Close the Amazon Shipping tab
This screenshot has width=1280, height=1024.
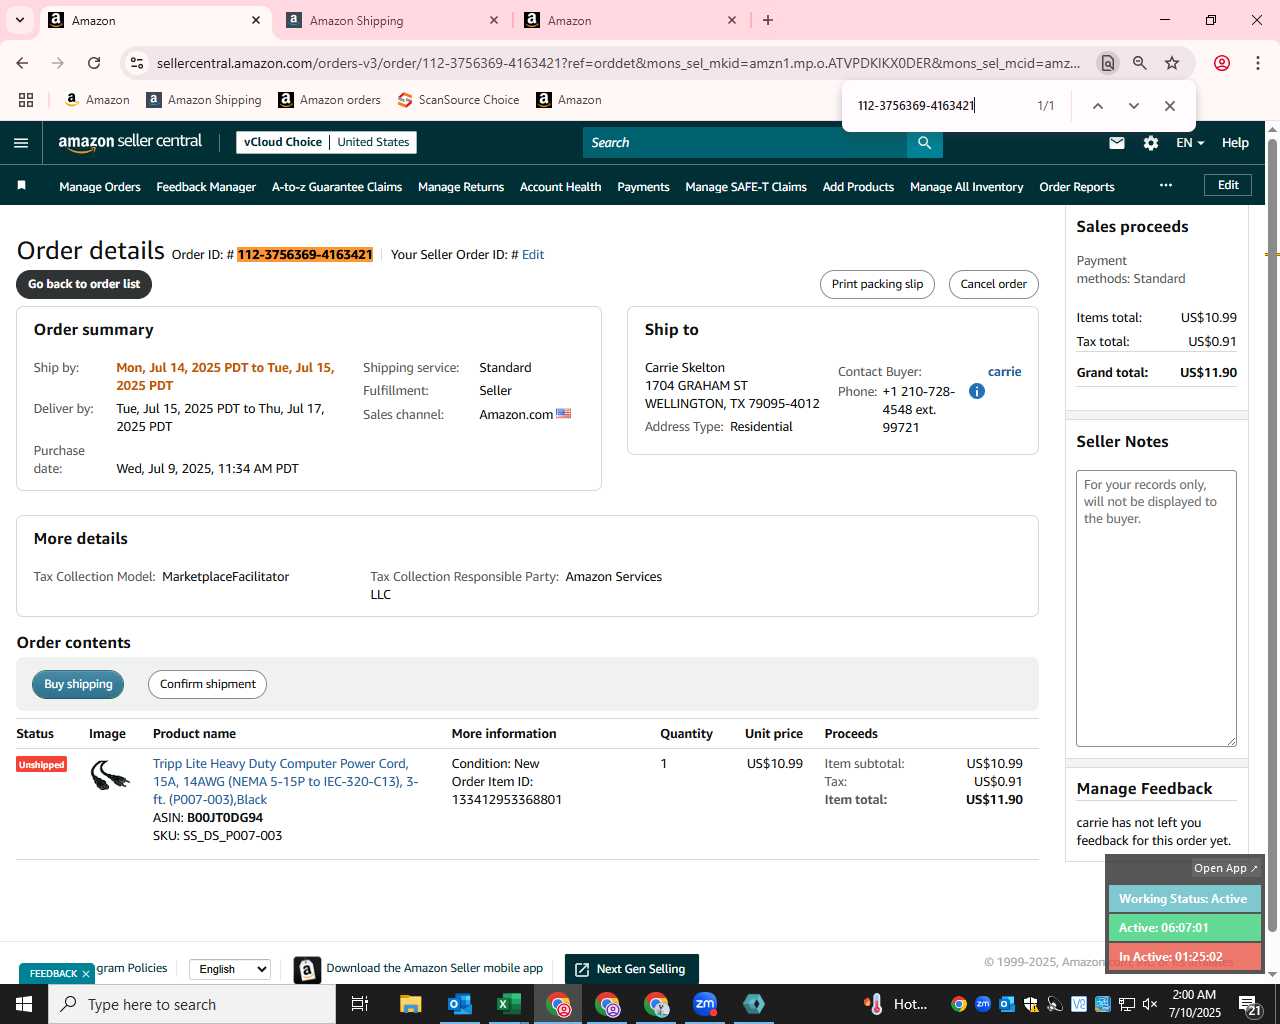[494, 20]
